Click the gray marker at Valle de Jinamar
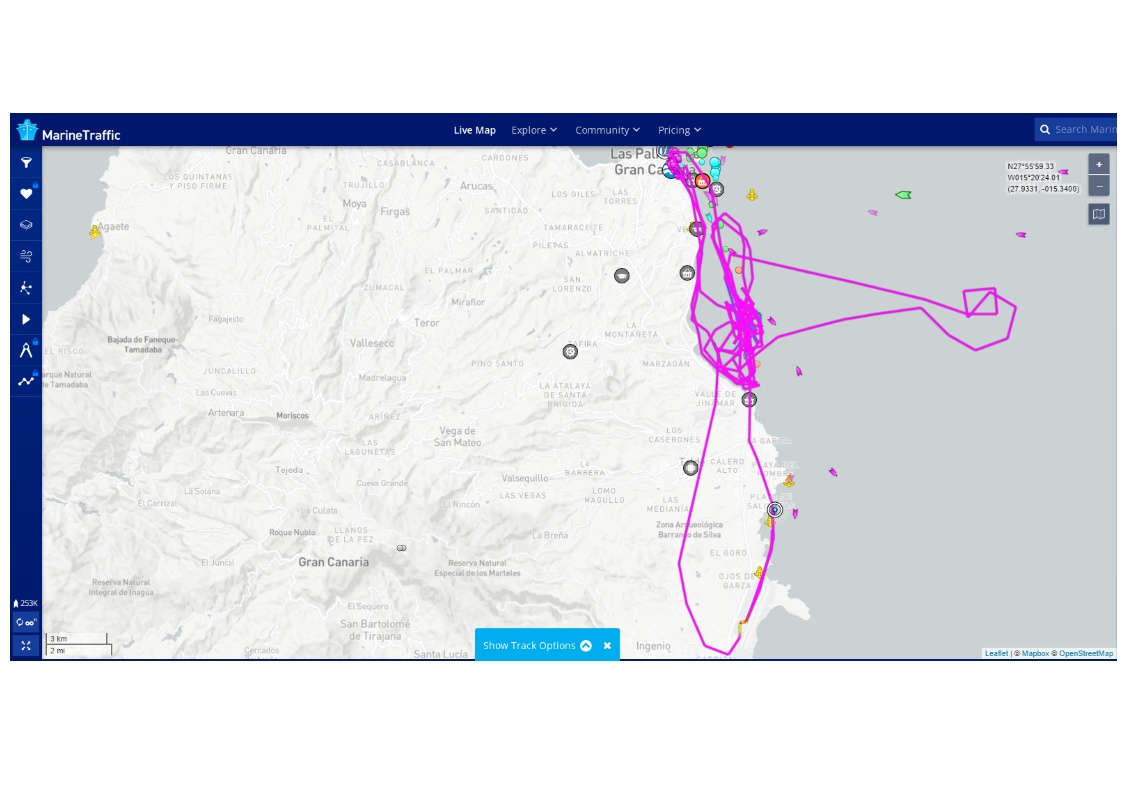This screenshot has width=1123, height=794. 749,400
